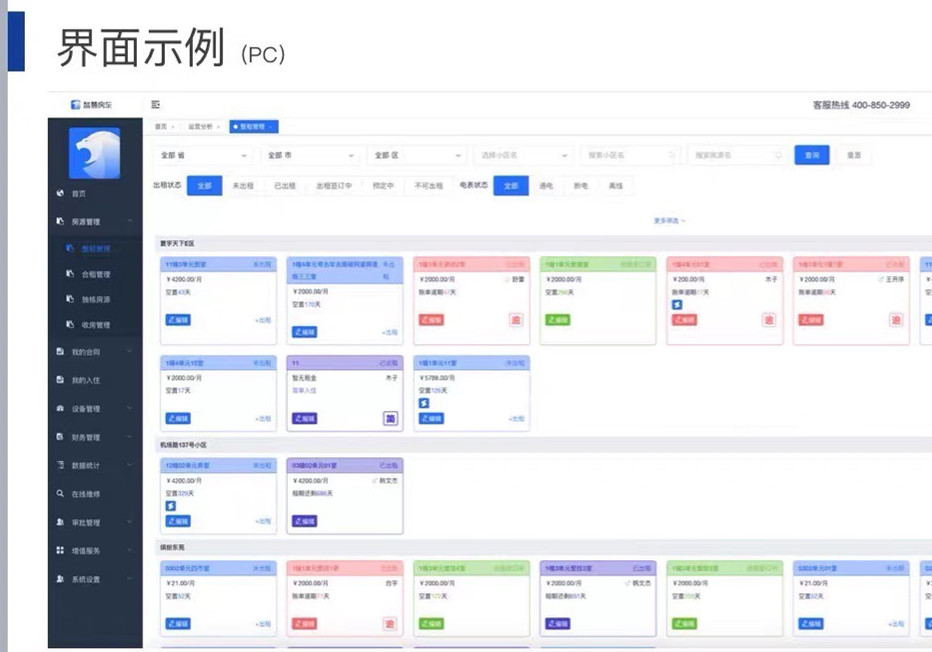
Task: Select 未出租 rental status filter
Action: coord(243,185)
